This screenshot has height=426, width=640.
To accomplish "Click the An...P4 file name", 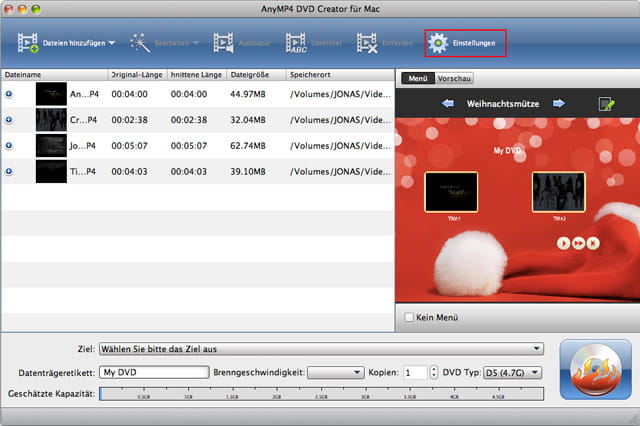I will 84,94.
